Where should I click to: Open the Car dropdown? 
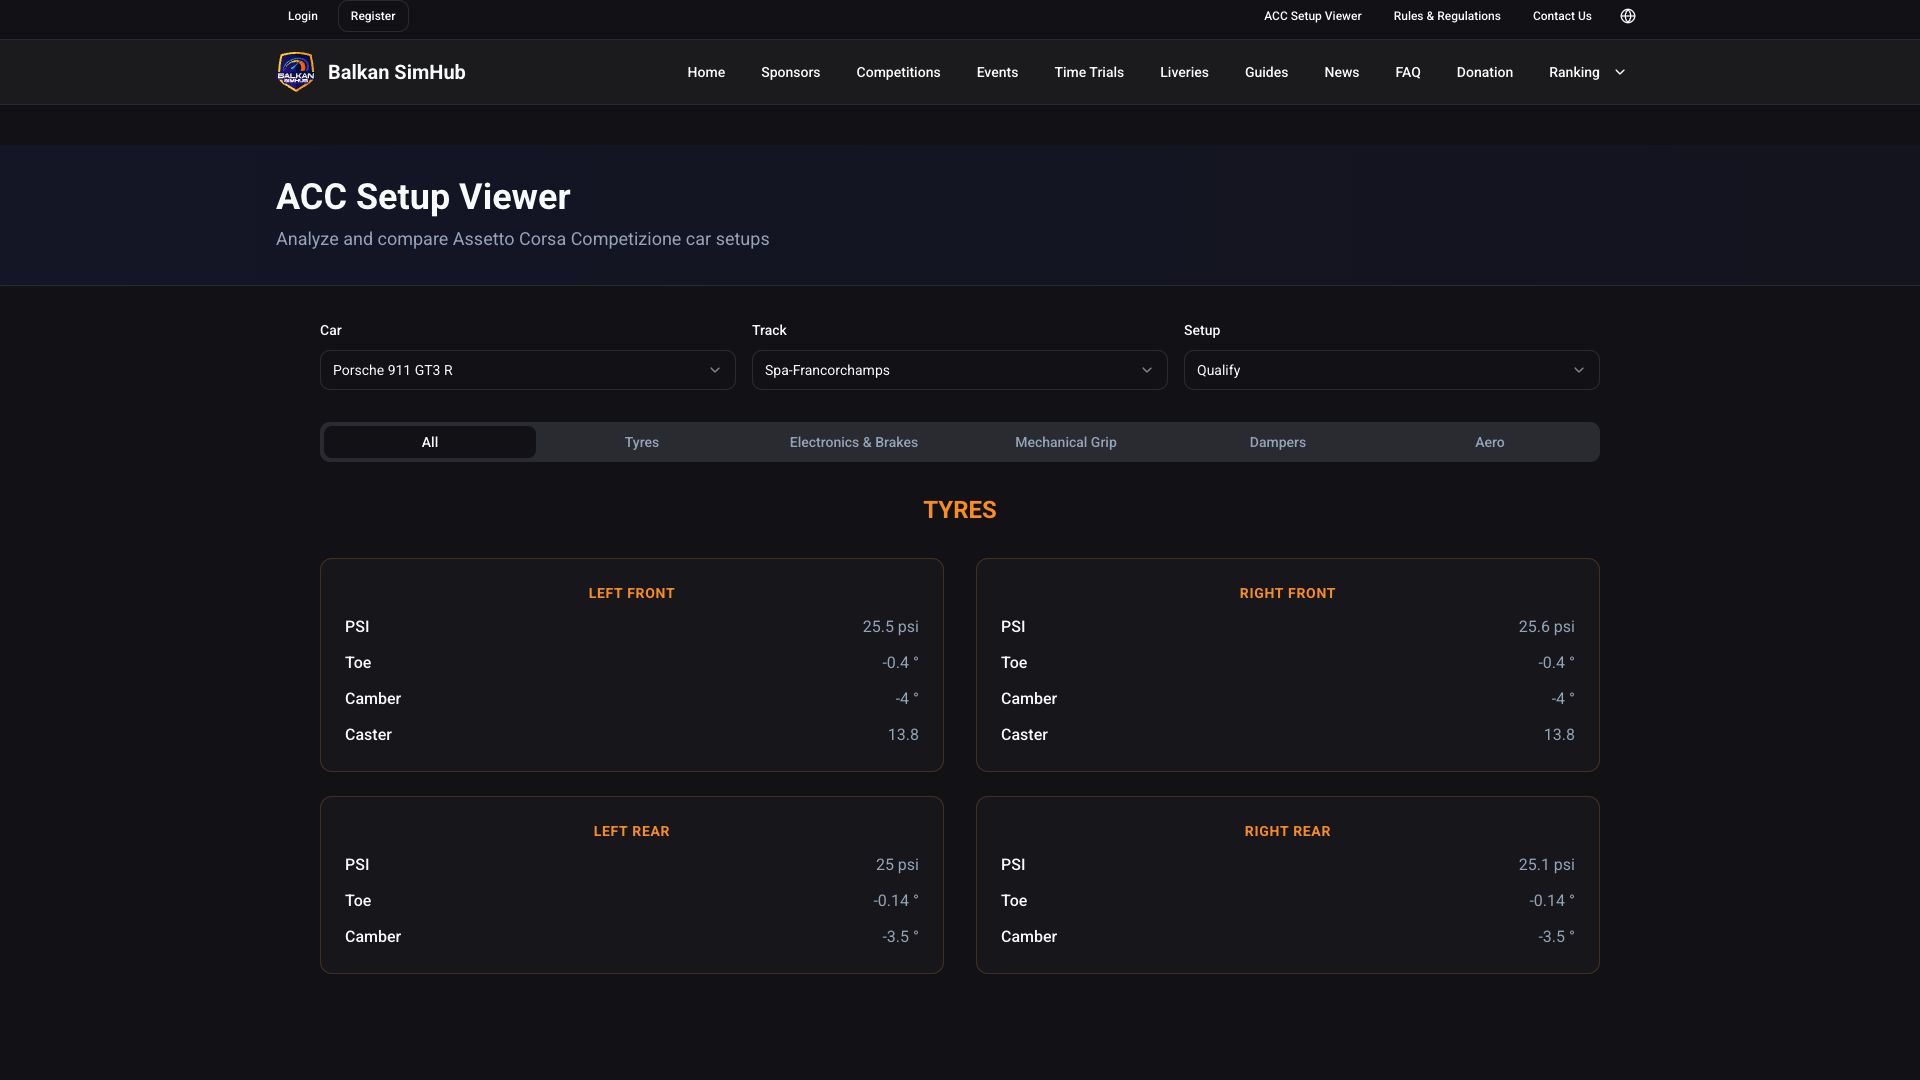pos(527,370)
